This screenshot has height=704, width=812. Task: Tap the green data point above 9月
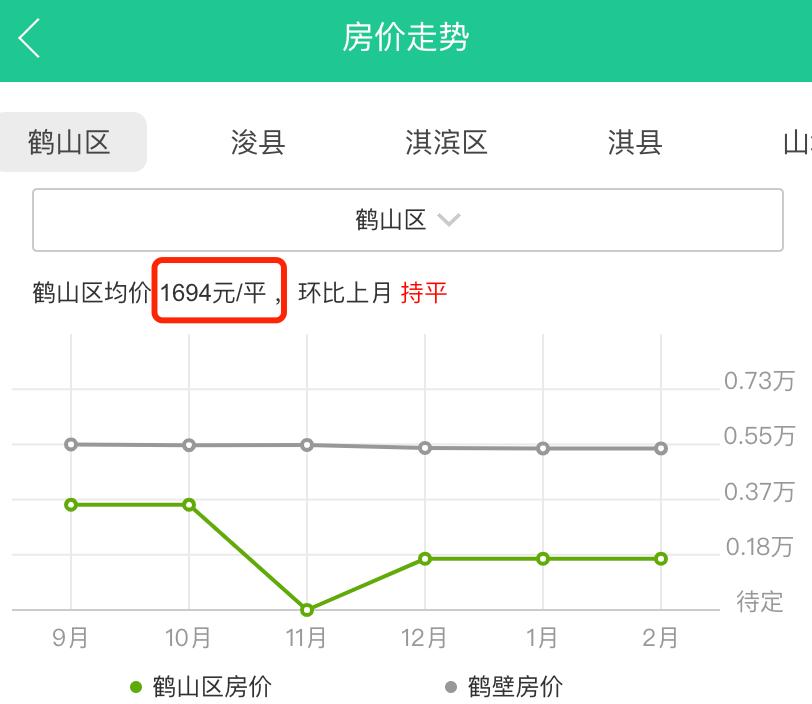tap(68, 506)
